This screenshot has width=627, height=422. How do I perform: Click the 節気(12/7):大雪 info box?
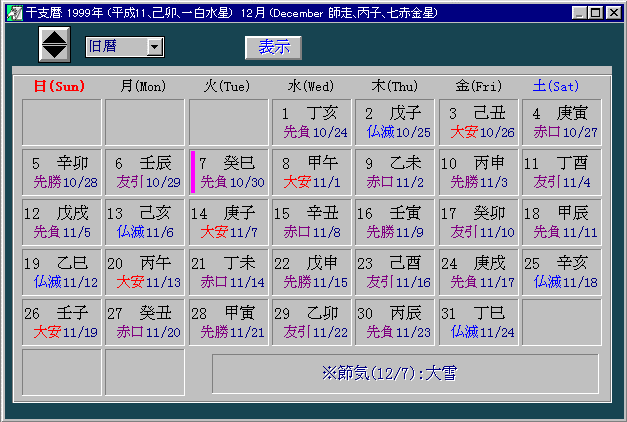click(405, 373)
